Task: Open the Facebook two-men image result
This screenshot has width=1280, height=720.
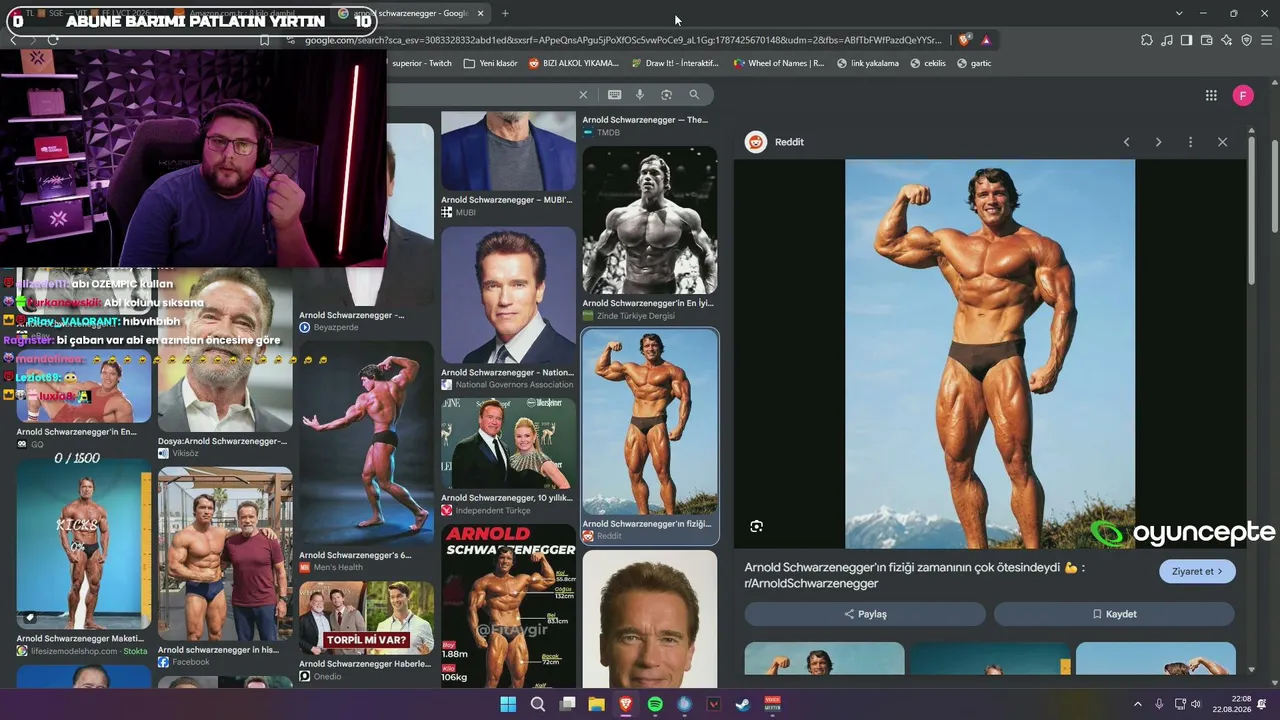Action: coord(225,554)
